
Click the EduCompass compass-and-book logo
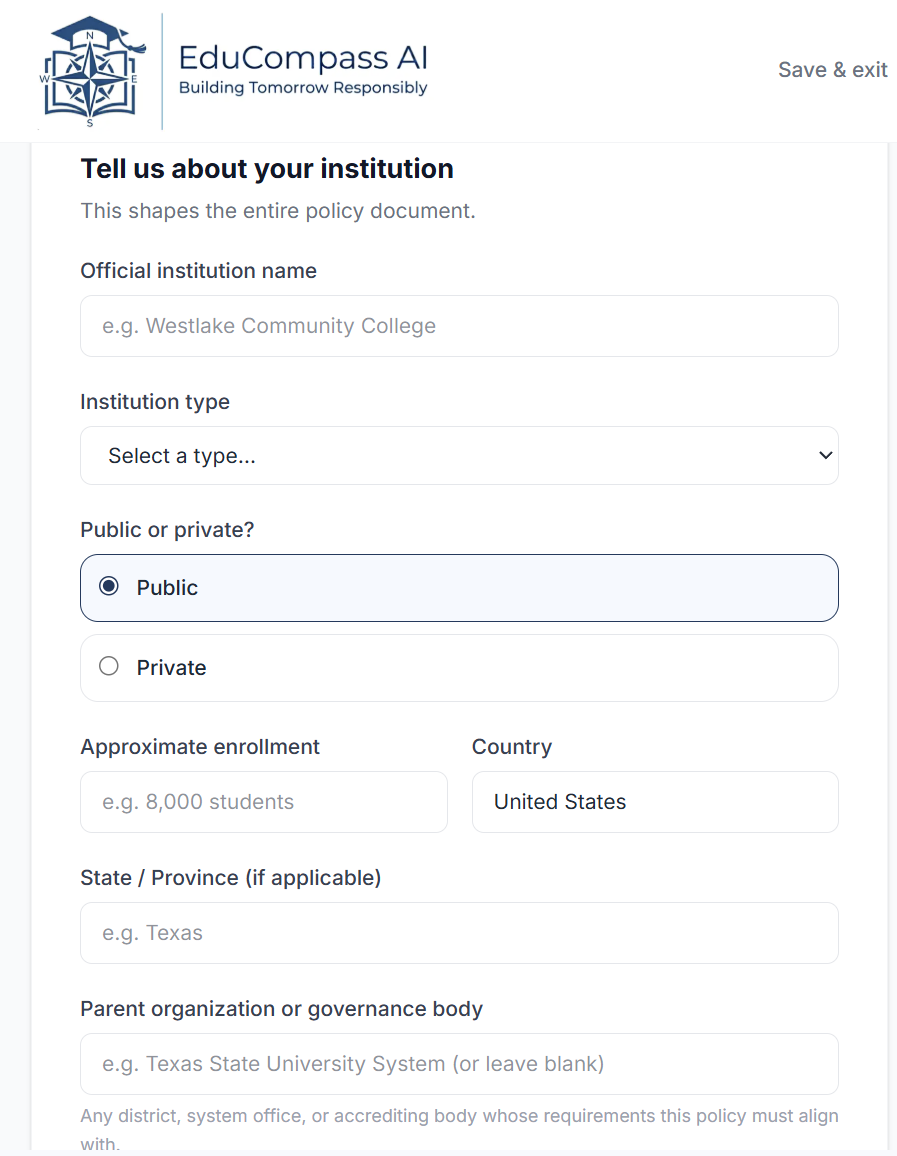(92, 72)
